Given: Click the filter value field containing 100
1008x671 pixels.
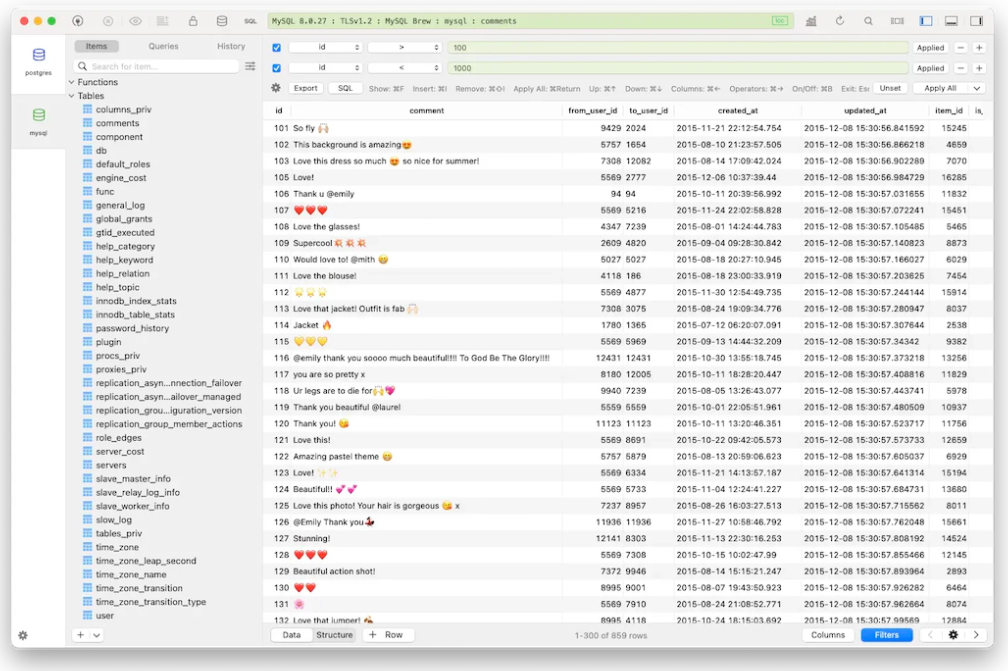Looking at the screenshot, I should [678, 48].
